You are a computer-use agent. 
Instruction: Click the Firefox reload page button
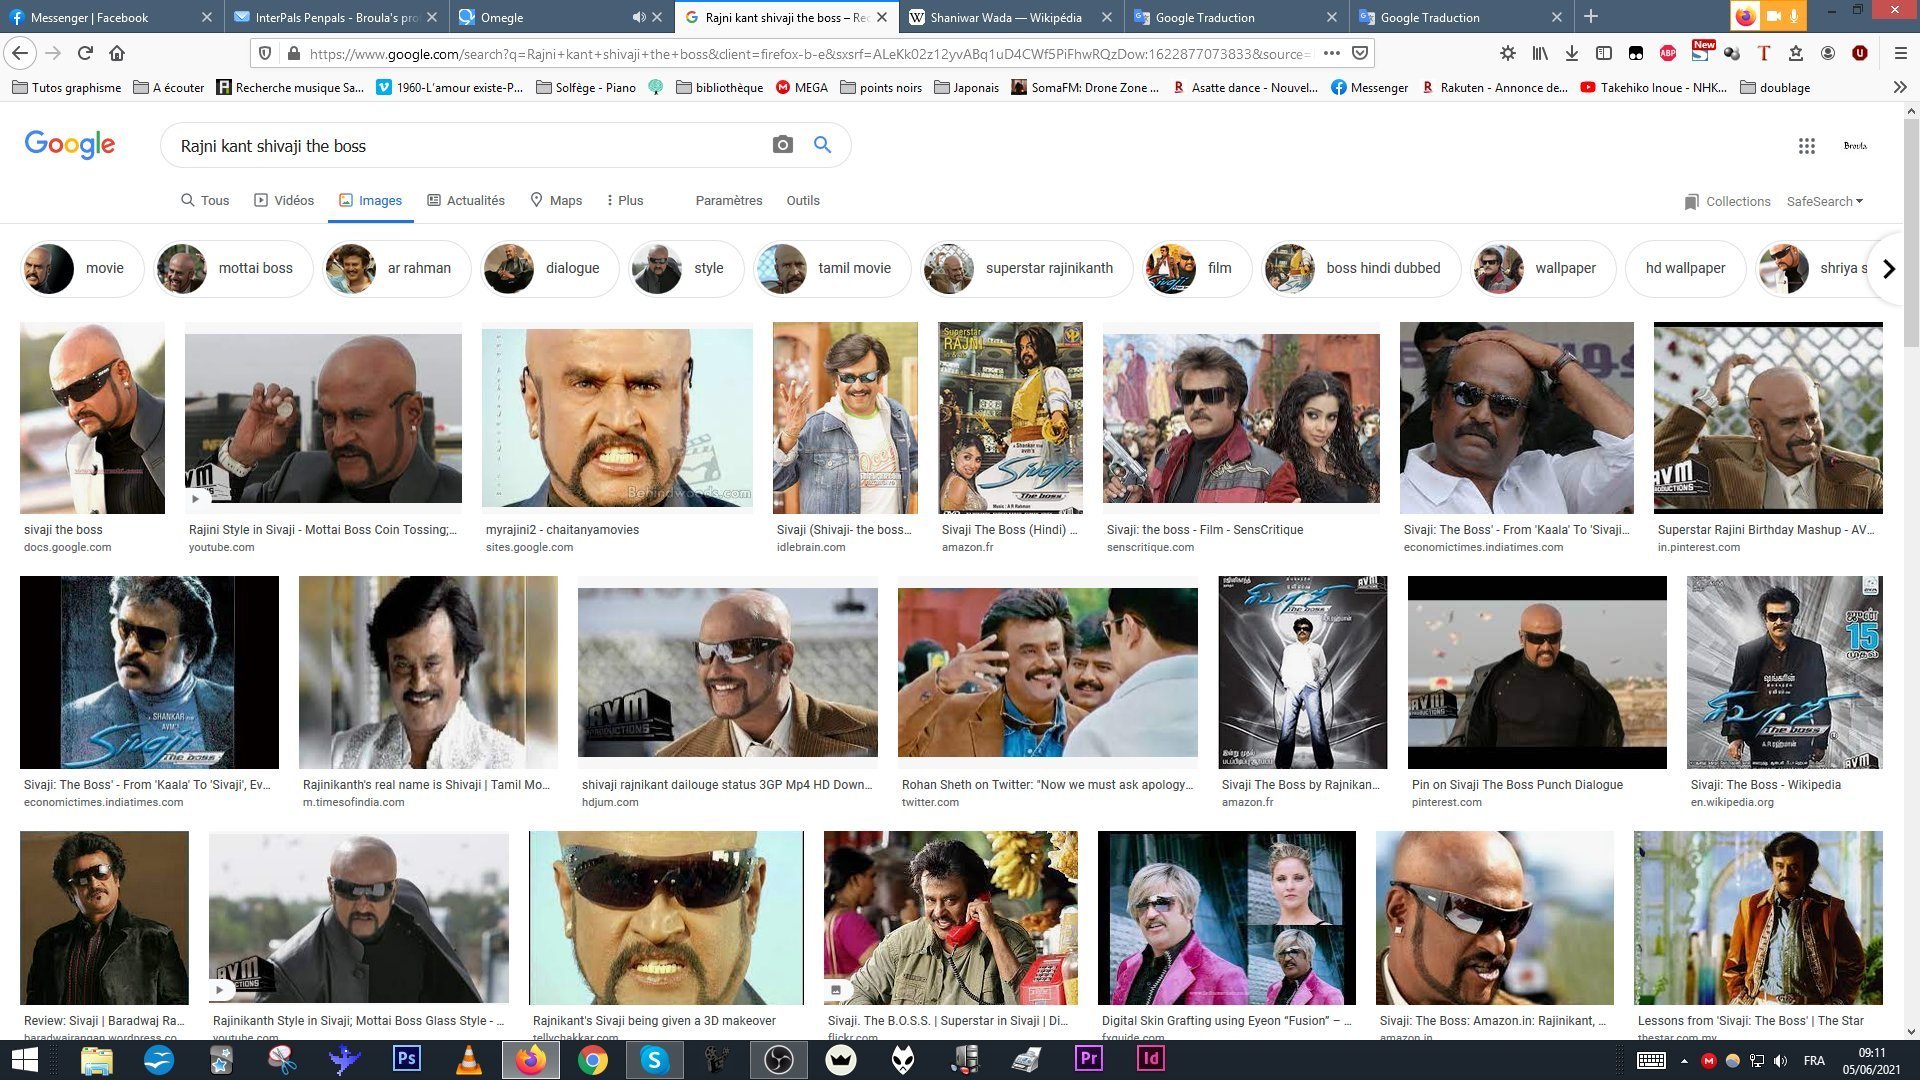click(85, 53)
